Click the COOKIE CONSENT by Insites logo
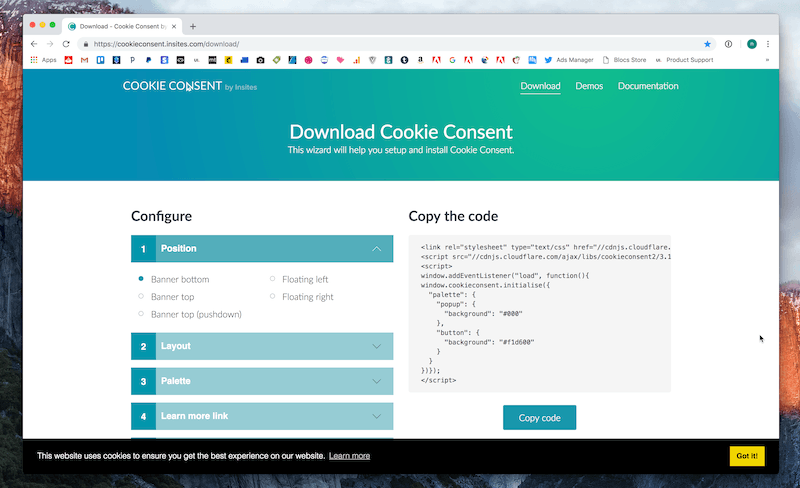Screen dimensions: 800x488 click(x=190, y=86)
